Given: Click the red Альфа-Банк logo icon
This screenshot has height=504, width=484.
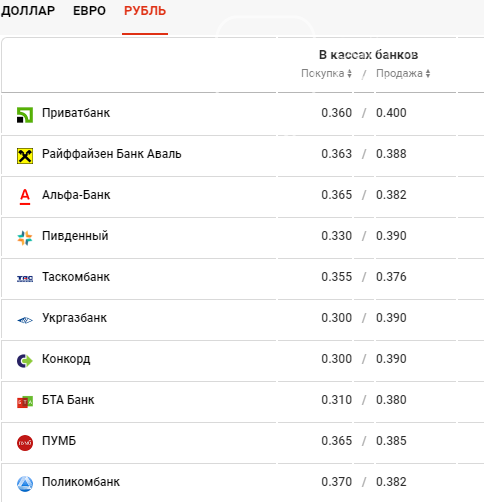Looking at the screenshot, I should point(25,197).
